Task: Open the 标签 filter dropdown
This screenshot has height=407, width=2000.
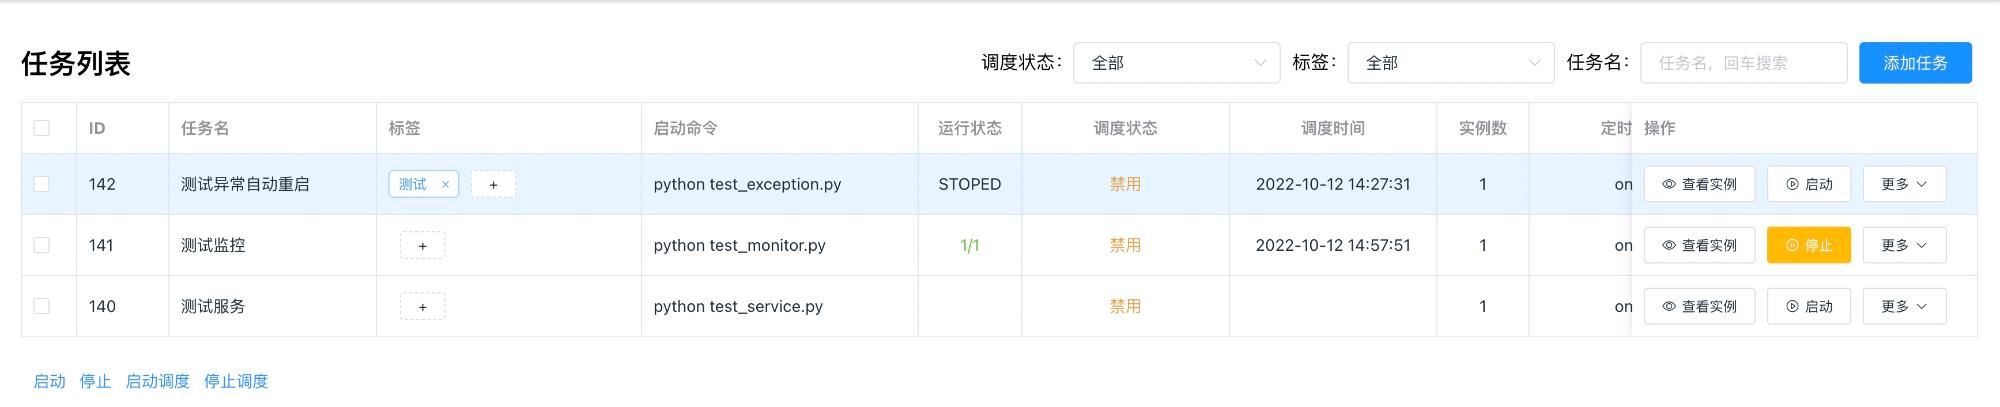Action: (x=1451, y=62)
